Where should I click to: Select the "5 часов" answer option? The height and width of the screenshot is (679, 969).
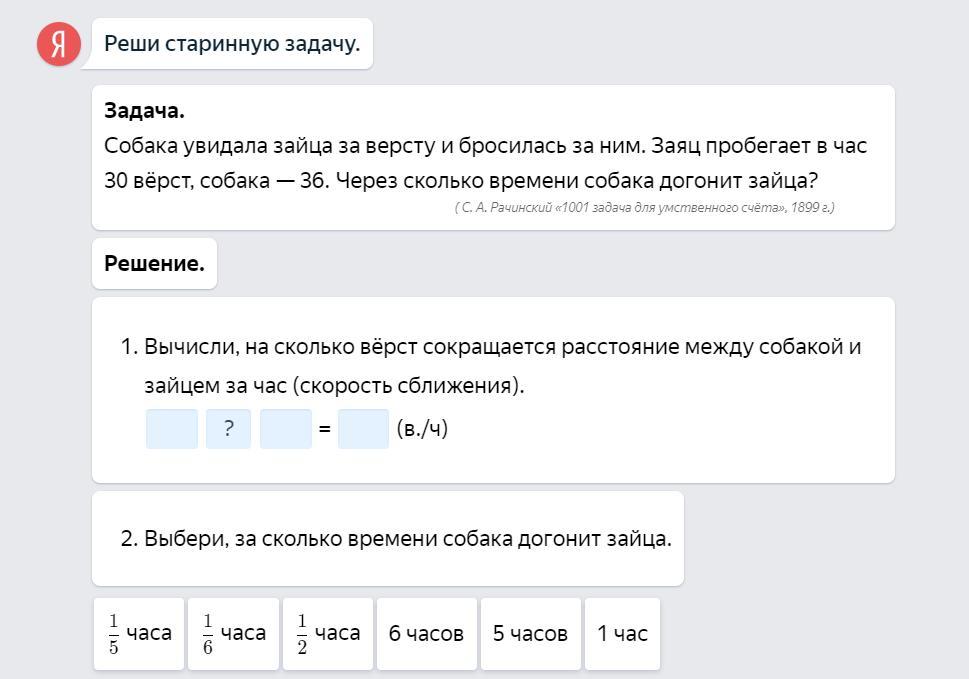coord(530,634)
